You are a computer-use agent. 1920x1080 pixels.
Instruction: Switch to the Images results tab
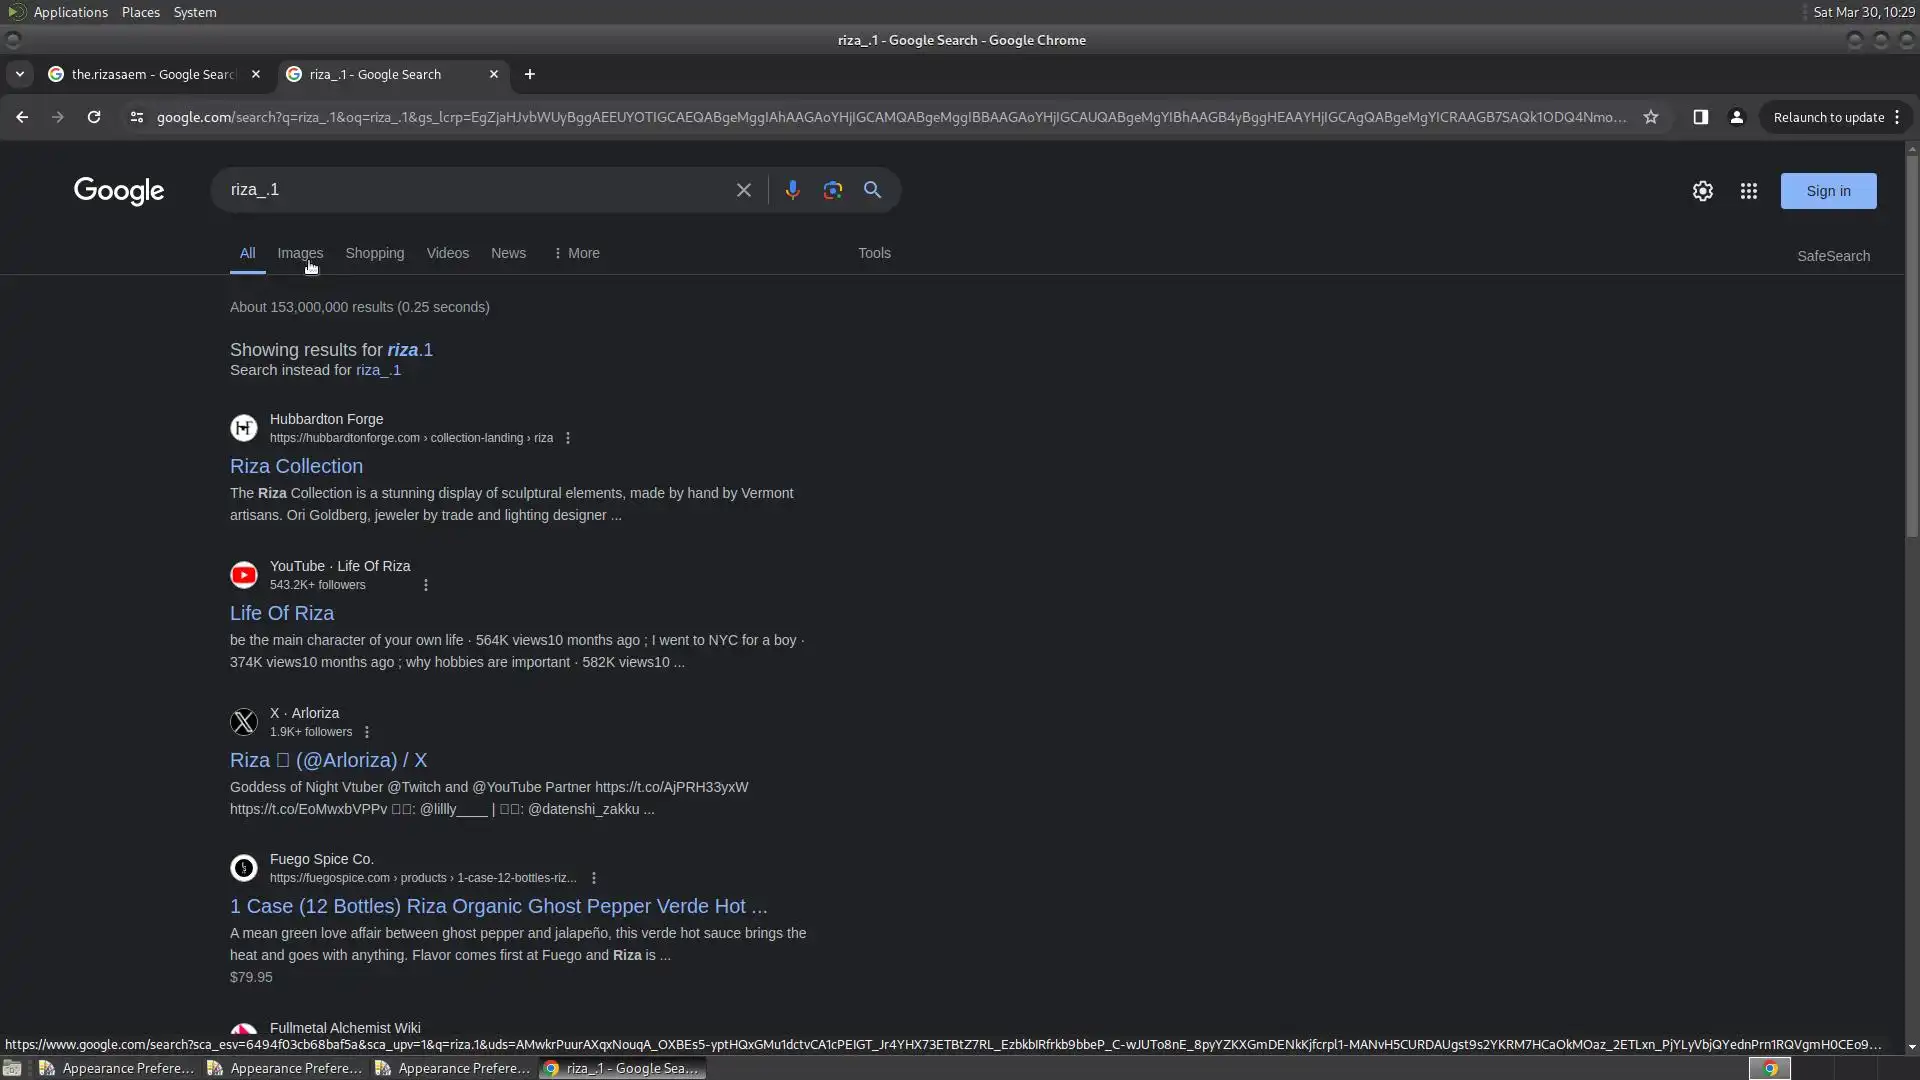coord(300,253)
